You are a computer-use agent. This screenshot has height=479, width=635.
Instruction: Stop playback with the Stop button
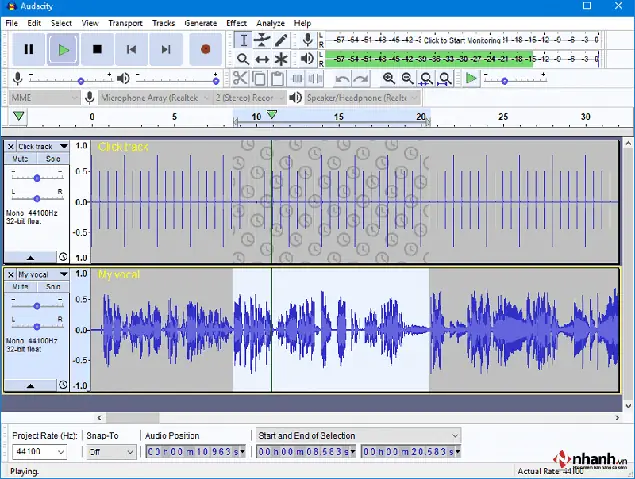coord(97,49)
